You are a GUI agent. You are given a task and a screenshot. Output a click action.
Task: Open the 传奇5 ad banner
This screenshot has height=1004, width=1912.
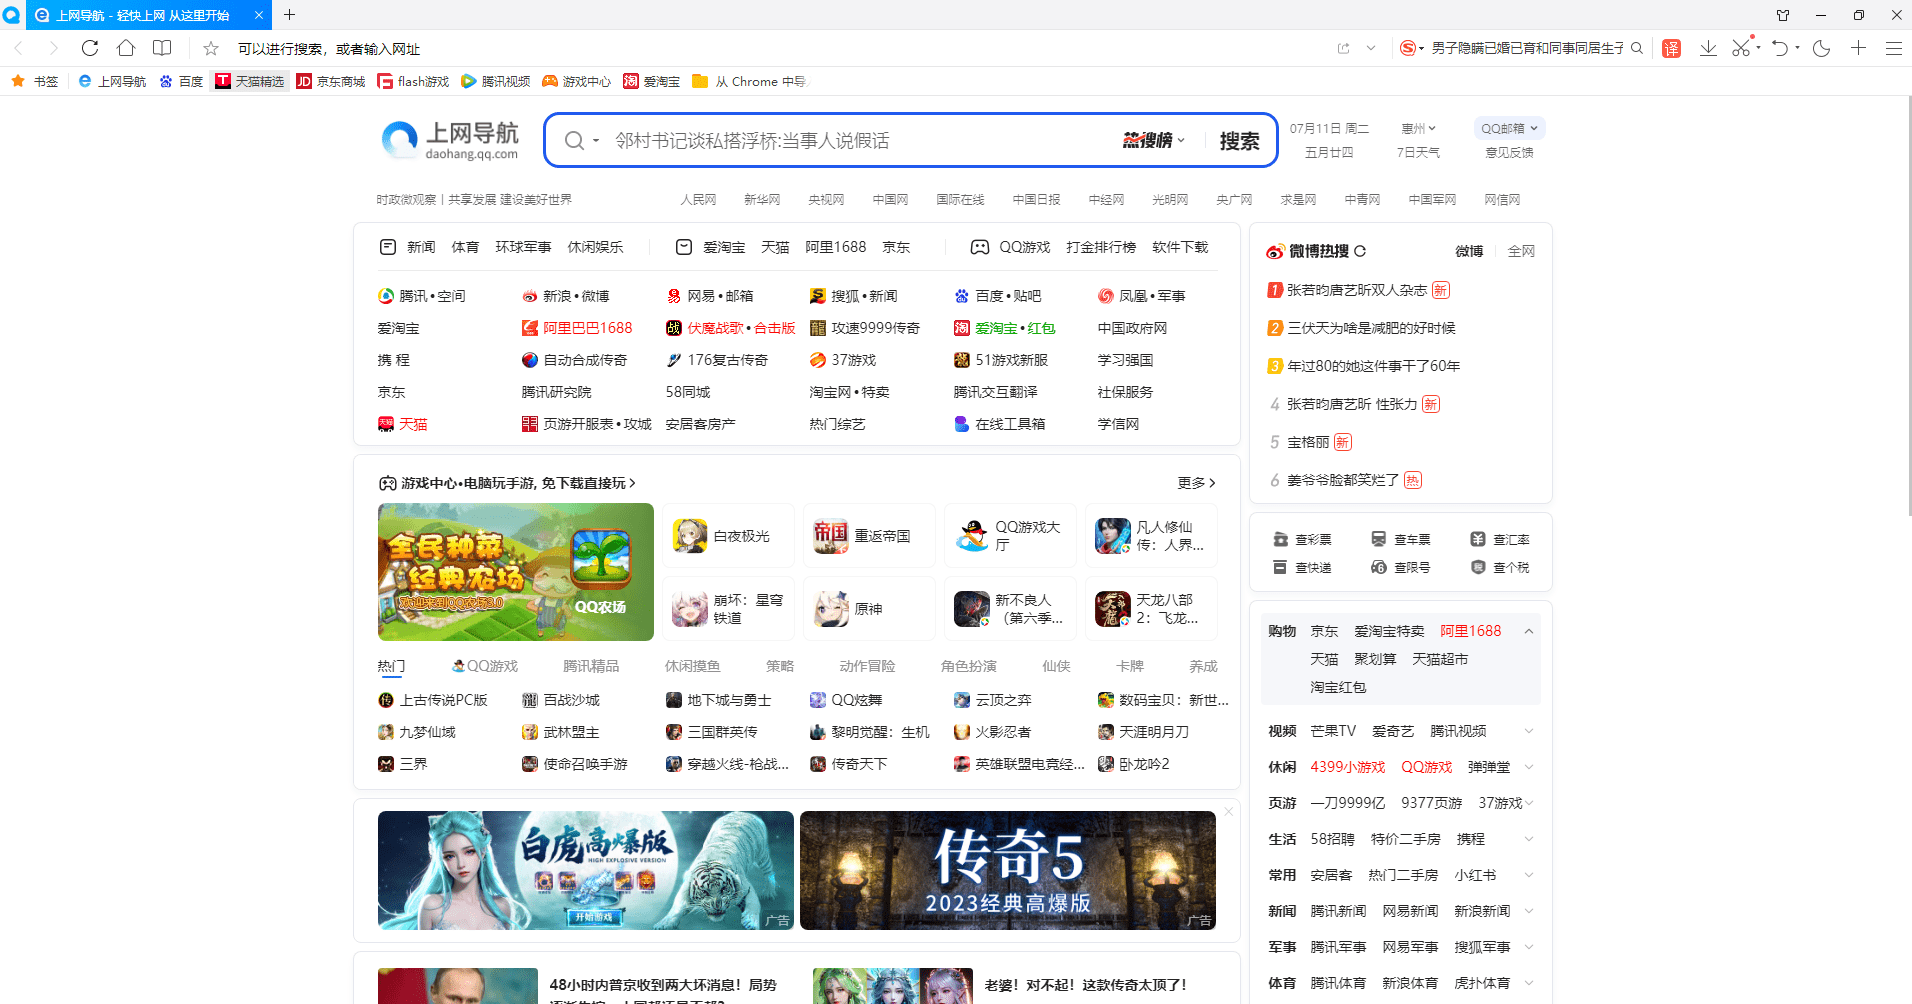pyautogui.click(x=1008, y=870)
